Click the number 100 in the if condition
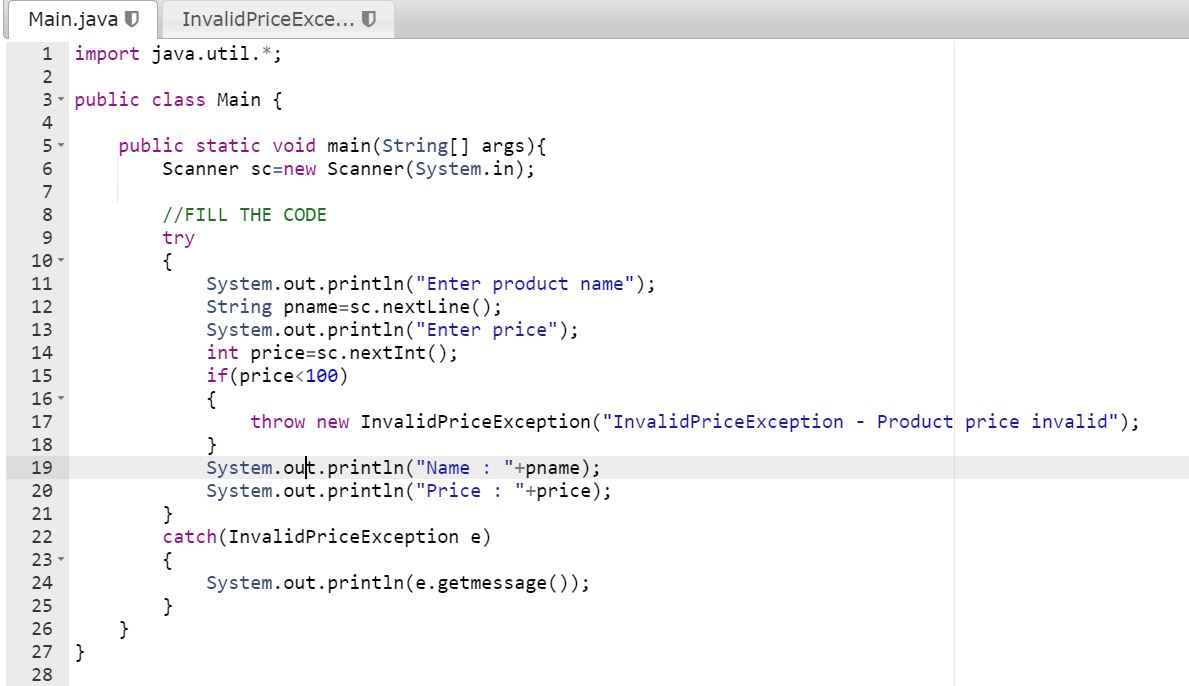The width and height of the screenshot is (1189, 686). [x=322, y=376]
